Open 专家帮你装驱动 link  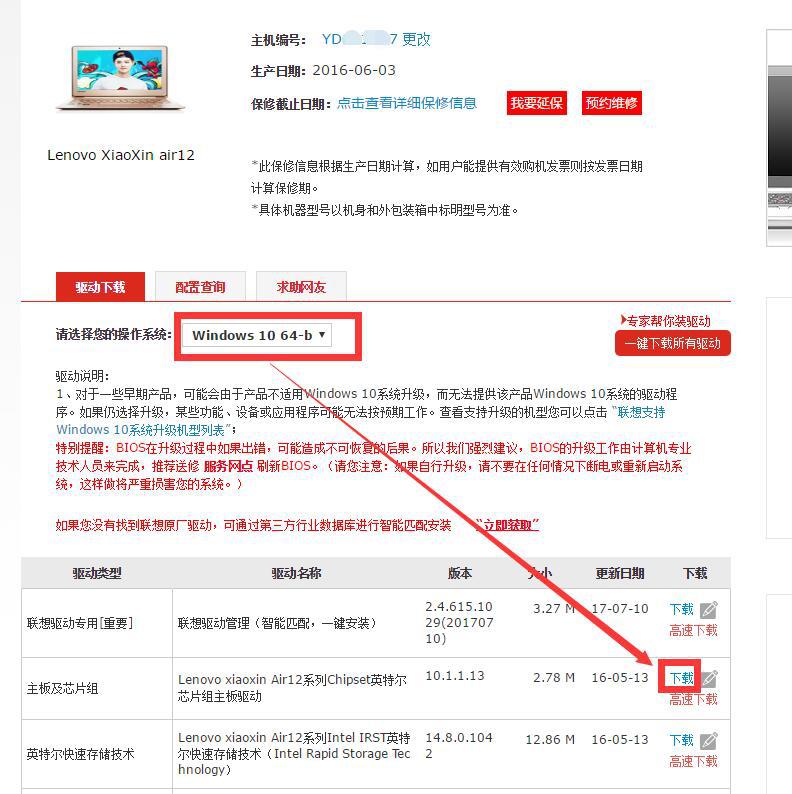pos(665,321)
